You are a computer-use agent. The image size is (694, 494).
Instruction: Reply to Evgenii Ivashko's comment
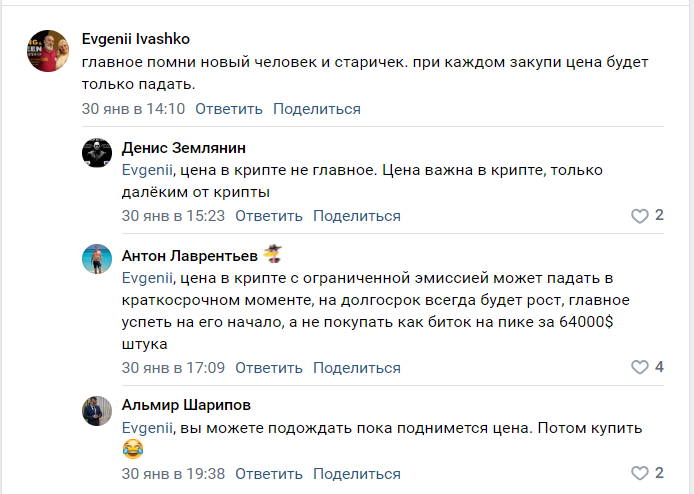pos(229,109)
